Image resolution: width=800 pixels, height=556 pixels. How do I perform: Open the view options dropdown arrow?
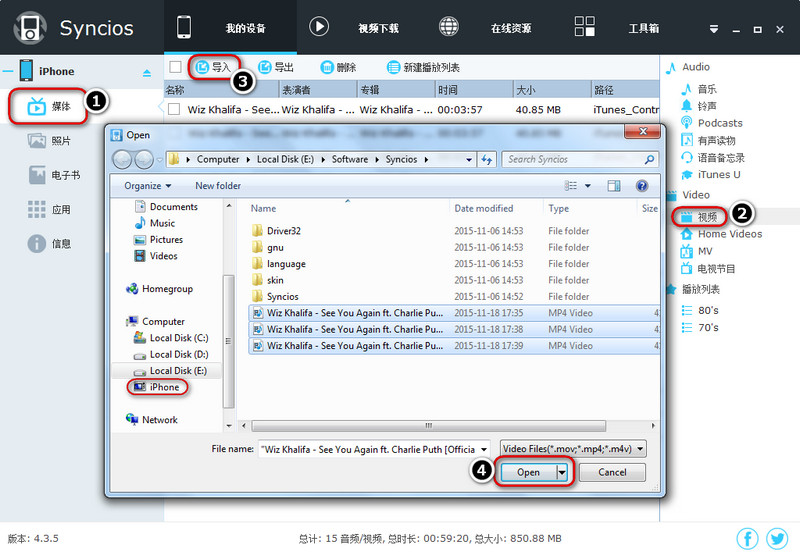pyautogui.click(x=588, y=186)
